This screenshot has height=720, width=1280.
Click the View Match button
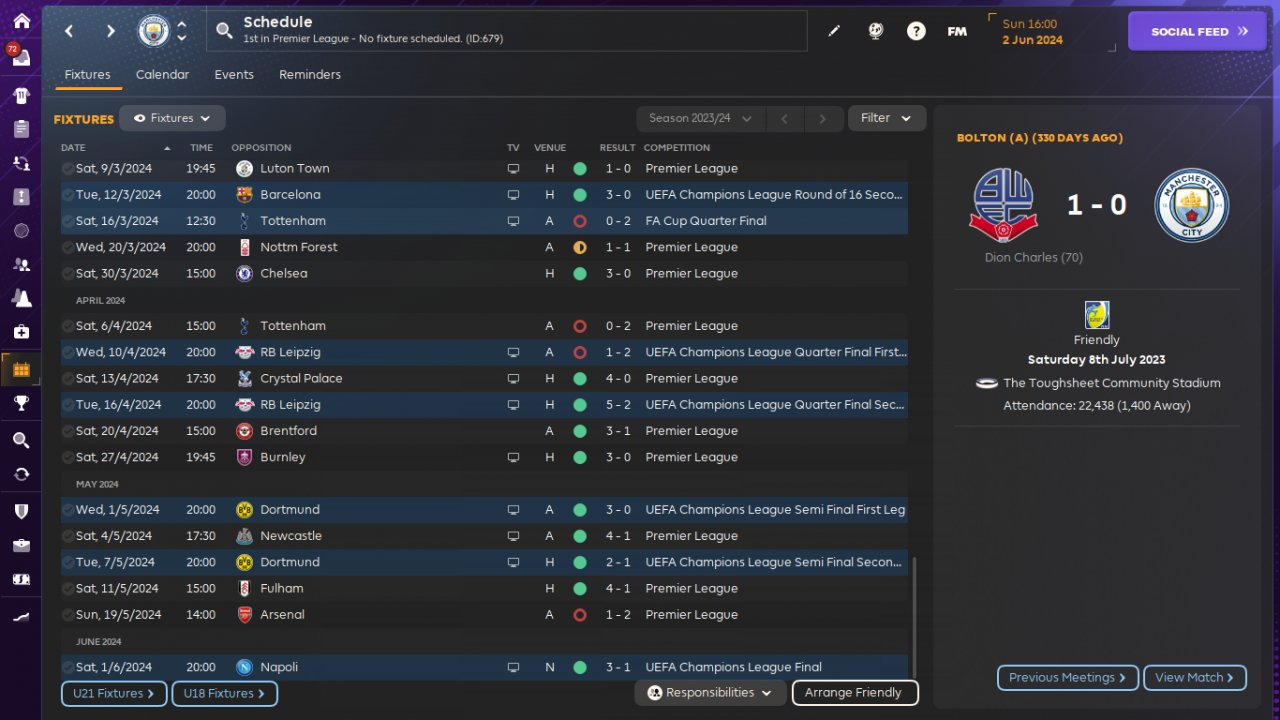point(1195,678)
